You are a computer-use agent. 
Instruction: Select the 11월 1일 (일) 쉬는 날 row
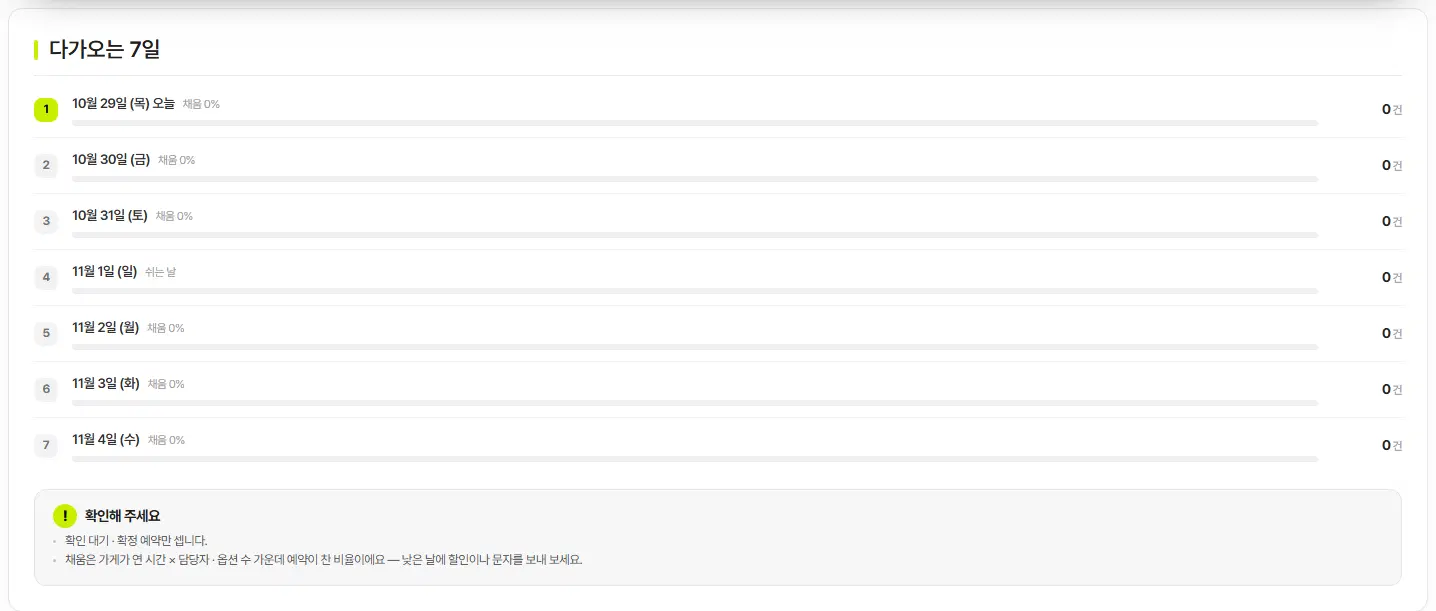point(718,278)
